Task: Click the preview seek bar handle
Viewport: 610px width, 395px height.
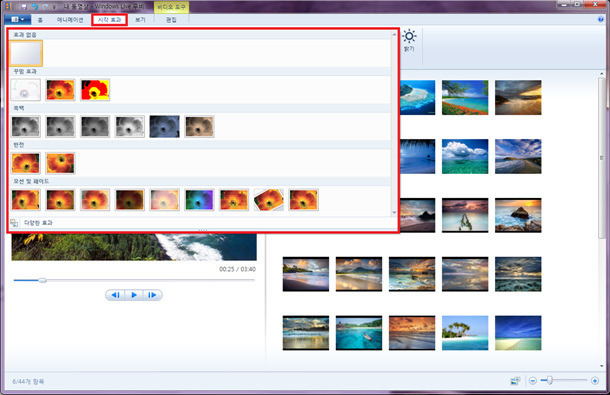Action: 42,280
